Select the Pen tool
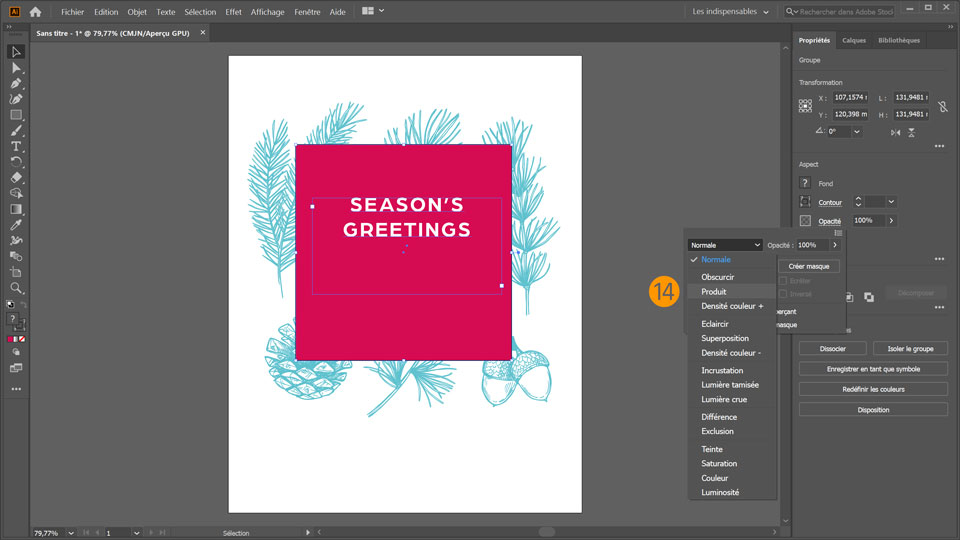The width and height of the screenshot is (960, 540). click(x=16, y=83)
